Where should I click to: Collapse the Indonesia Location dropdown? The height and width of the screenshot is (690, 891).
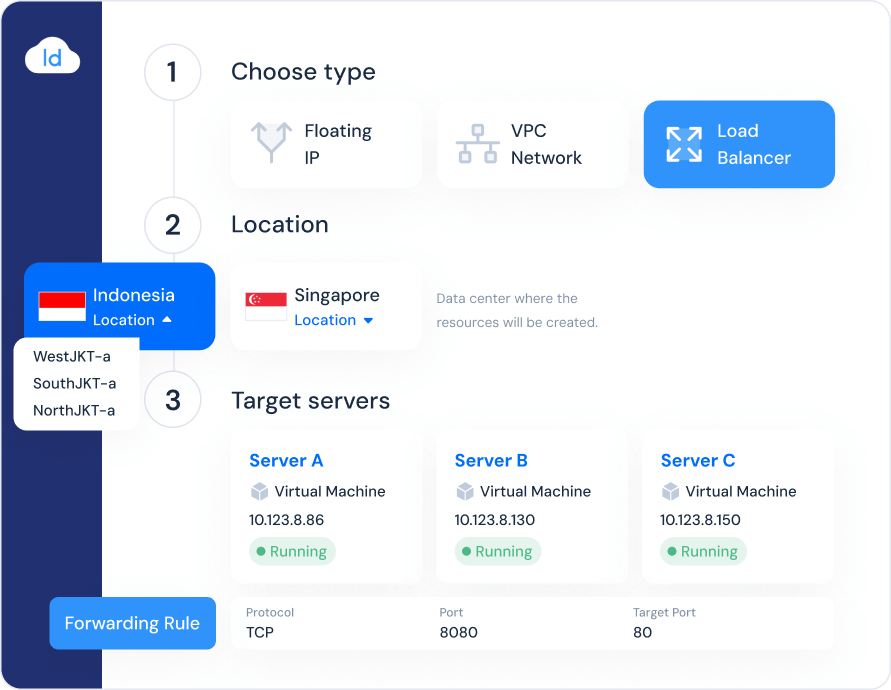(132, 320)
